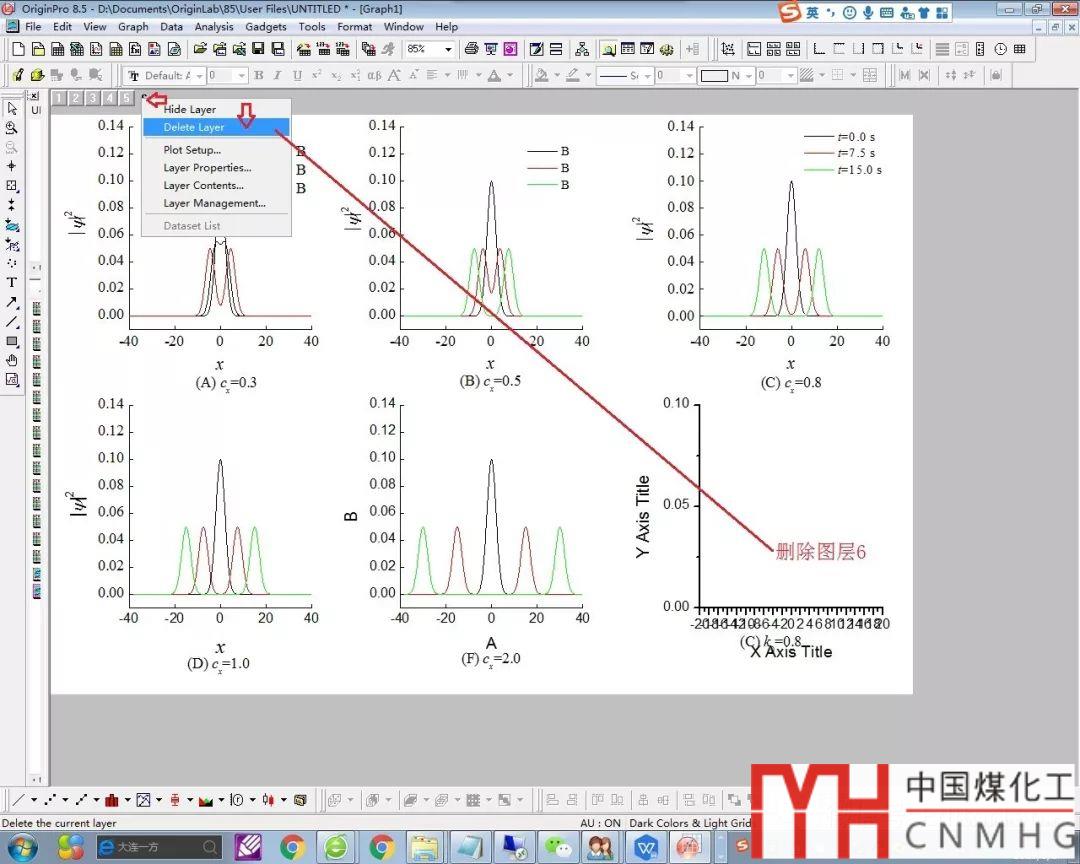The height and width of the screenshot is (864, 1080).
Task: Select the Pointer arrow tool
Action: coord(12,108)
